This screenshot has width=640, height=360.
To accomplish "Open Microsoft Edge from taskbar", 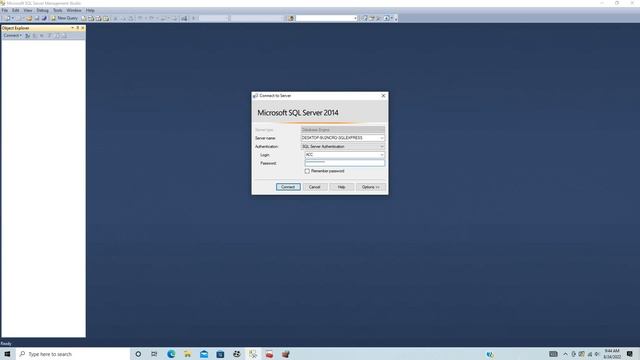I will coord(171,354).
